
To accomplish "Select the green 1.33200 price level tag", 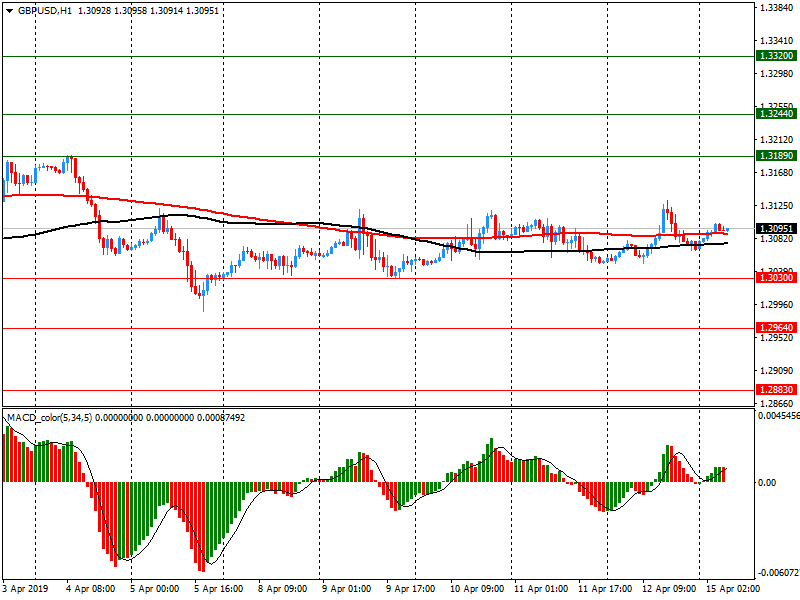I will click(x=776, y=57).
